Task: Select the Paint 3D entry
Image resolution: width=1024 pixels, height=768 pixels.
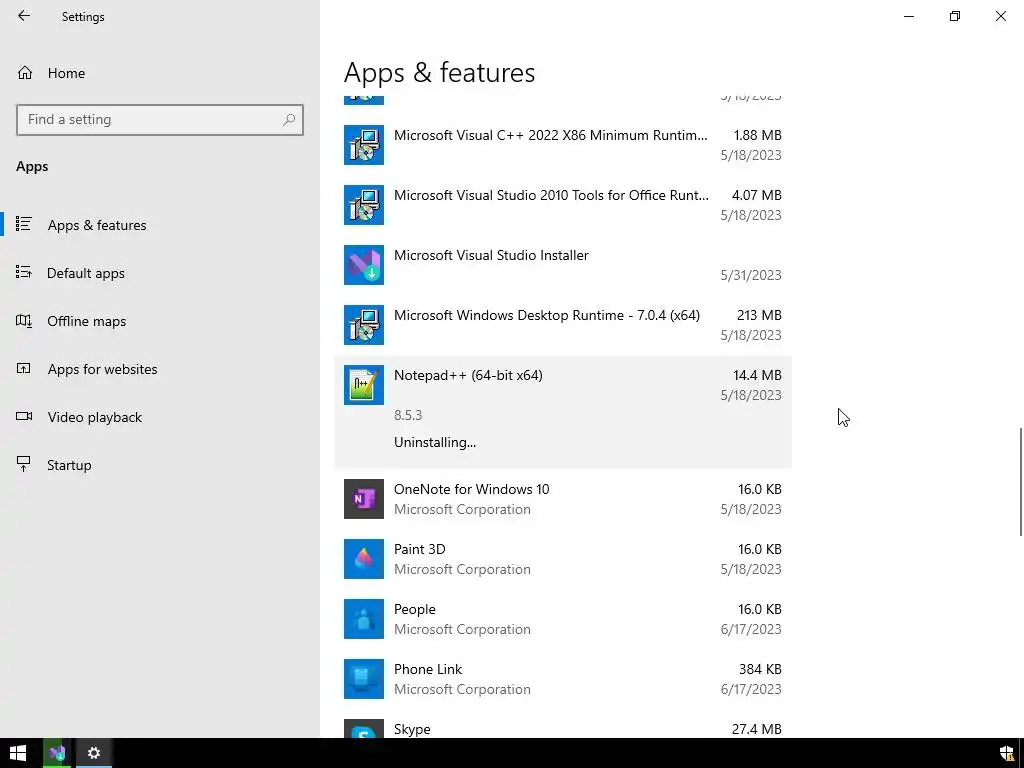Action: point(563,559)
